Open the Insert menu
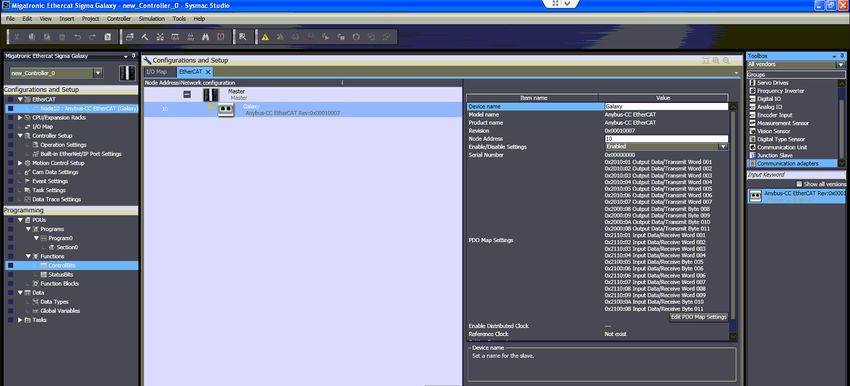 (x=67, y=18)
